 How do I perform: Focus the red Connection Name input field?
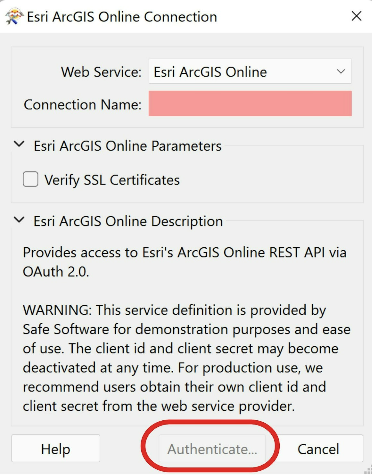point(250,104)
